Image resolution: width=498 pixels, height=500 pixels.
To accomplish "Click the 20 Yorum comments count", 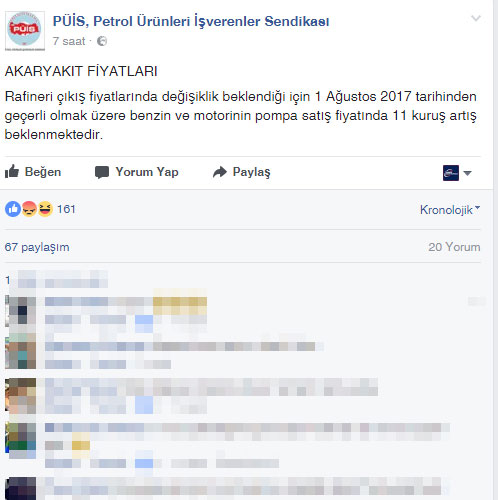I will click(x=454, y=247).
